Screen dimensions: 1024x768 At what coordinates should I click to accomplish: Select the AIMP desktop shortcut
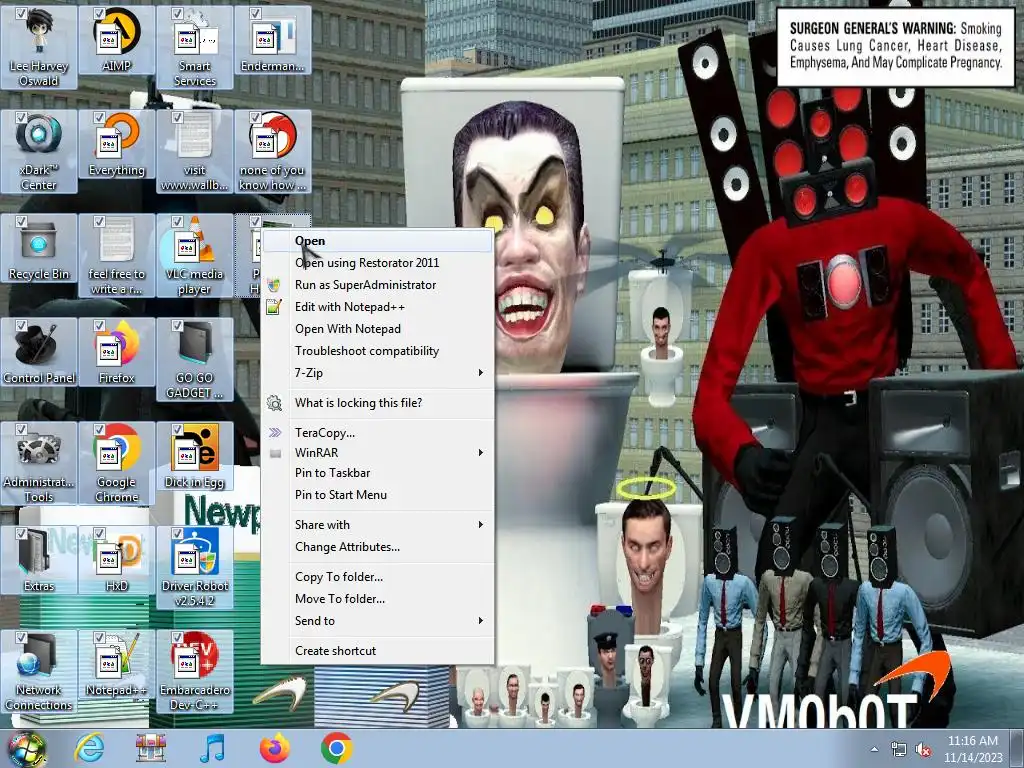(117, 40)
